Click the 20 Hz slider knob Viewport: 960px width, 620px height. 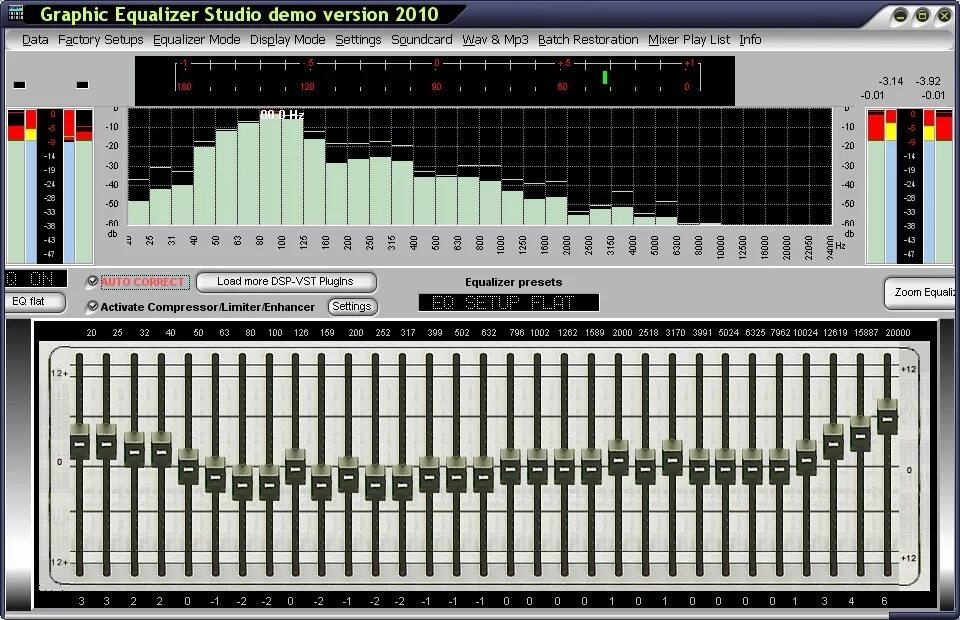click(x=80, y=442)
